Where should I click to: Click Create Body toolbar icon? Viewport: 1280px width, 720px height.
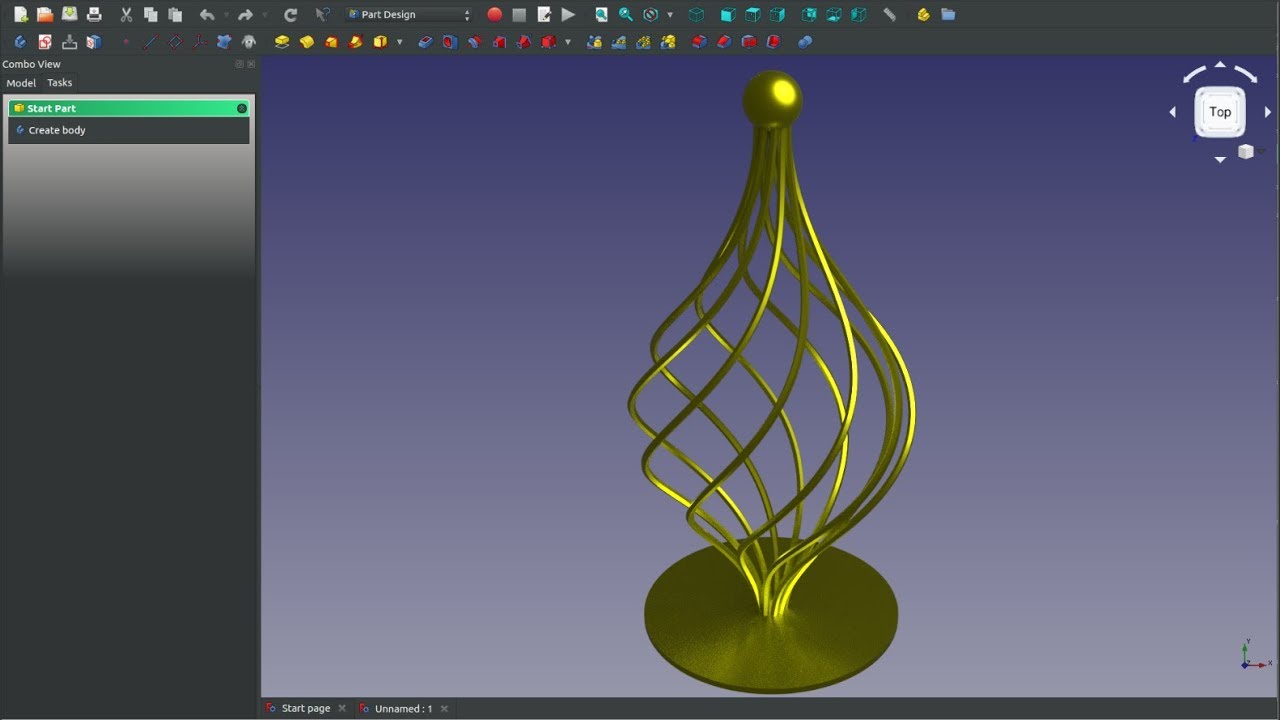click(x=20, y=42)
